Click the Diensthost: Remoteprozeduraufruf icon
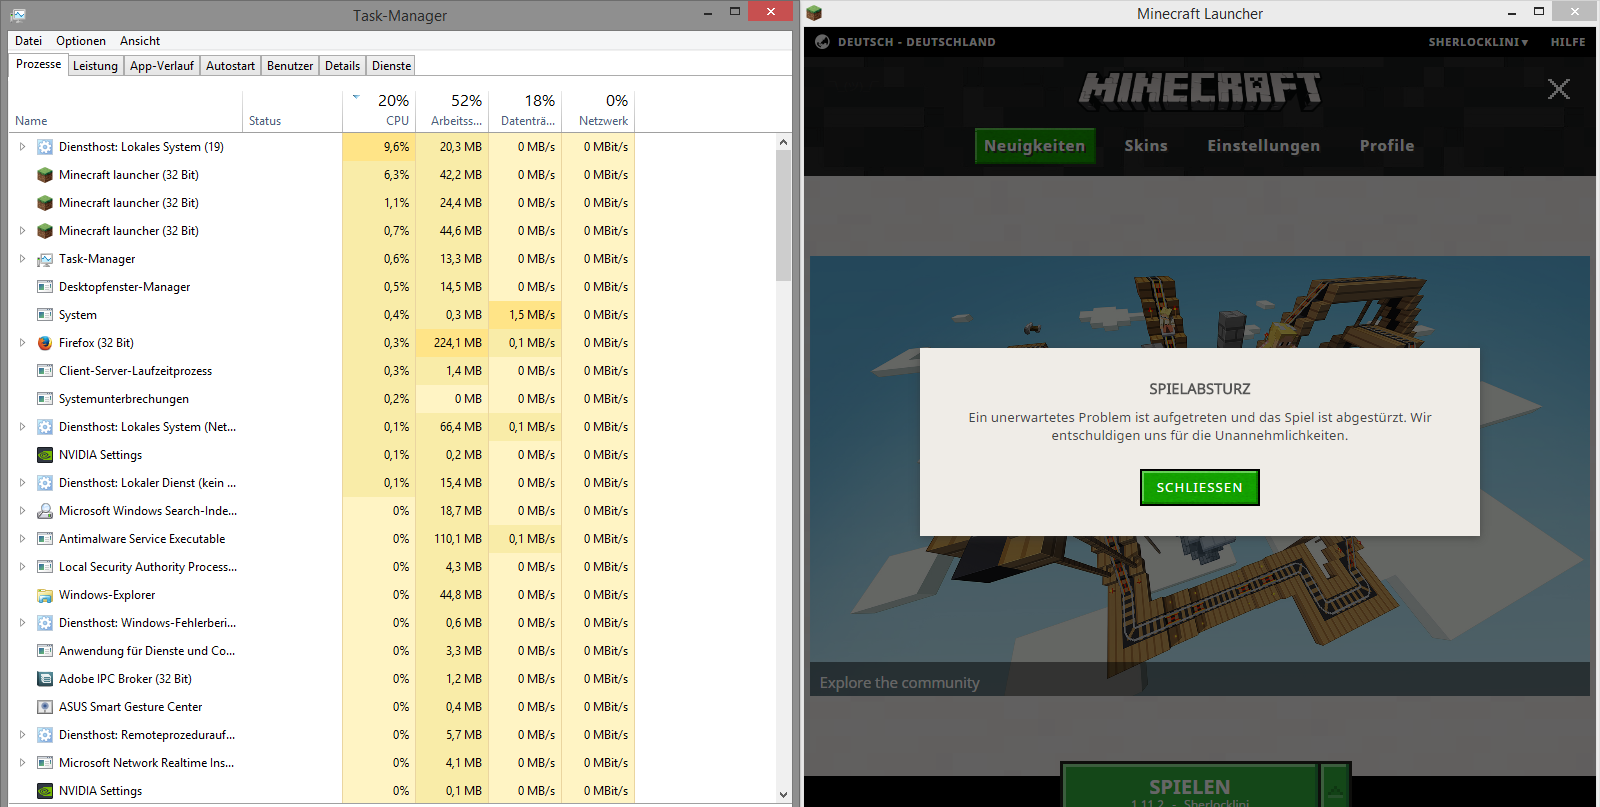Image resolution: width=1600 pixels, height=807 pixels. coord(45,735)
